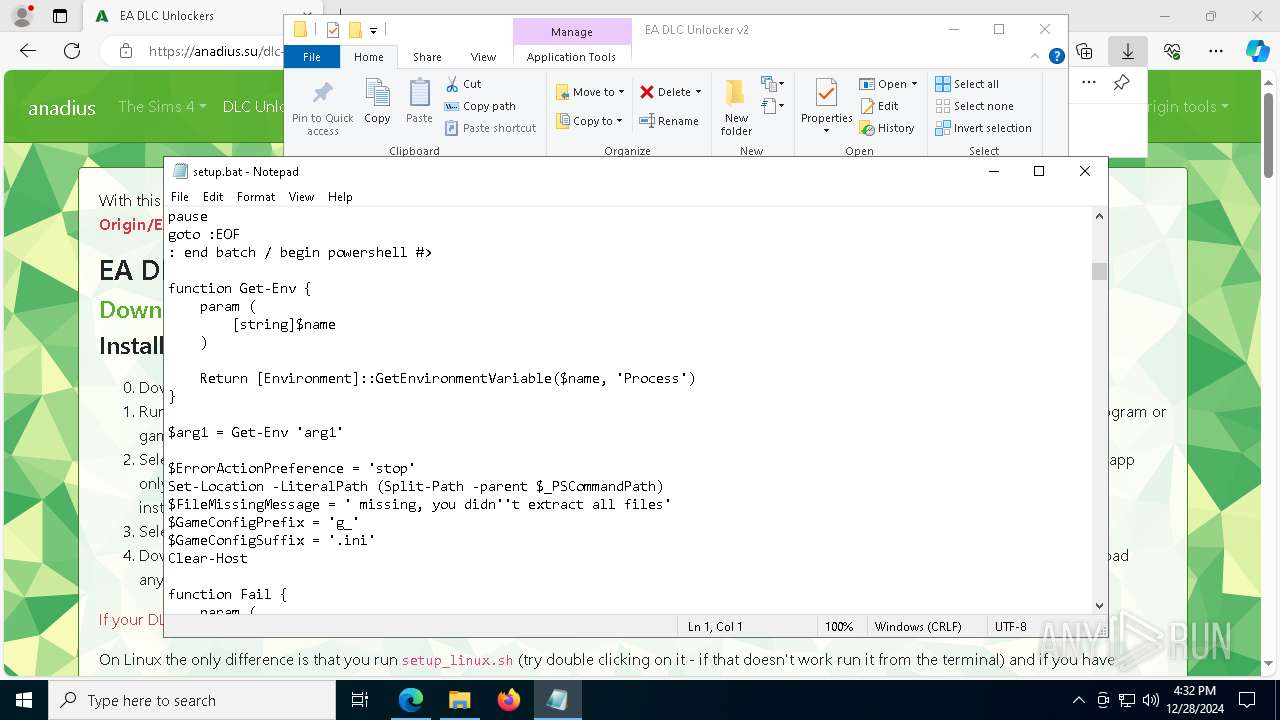
Task: Click the taskbar search box
Action: tap(192, 700)
